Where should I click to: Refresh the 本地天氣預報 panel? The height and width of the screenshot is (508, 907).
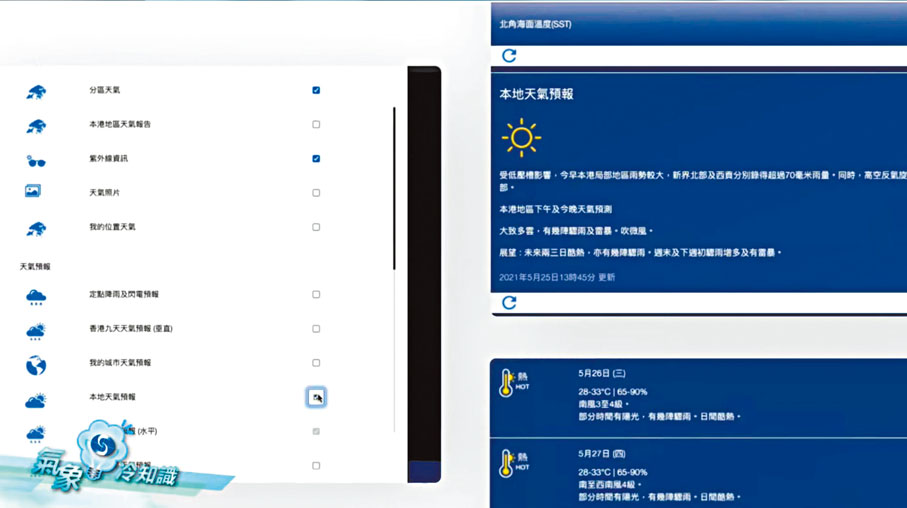pyautogui.click(x=509, y=302)
